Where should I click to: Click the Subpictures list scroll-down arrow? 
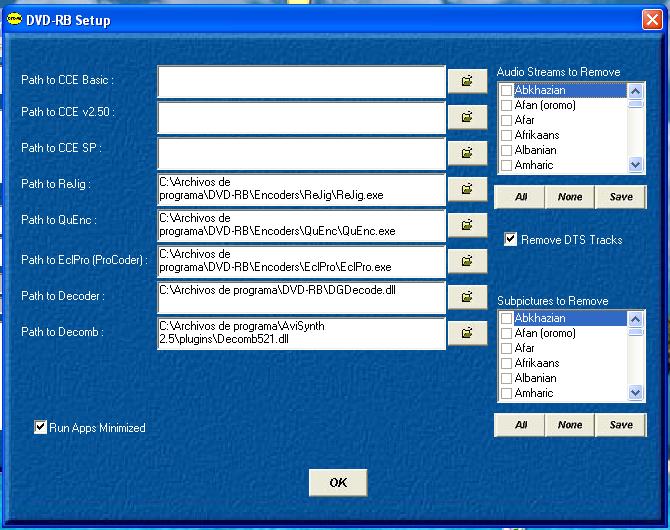[x=635, y=392]
